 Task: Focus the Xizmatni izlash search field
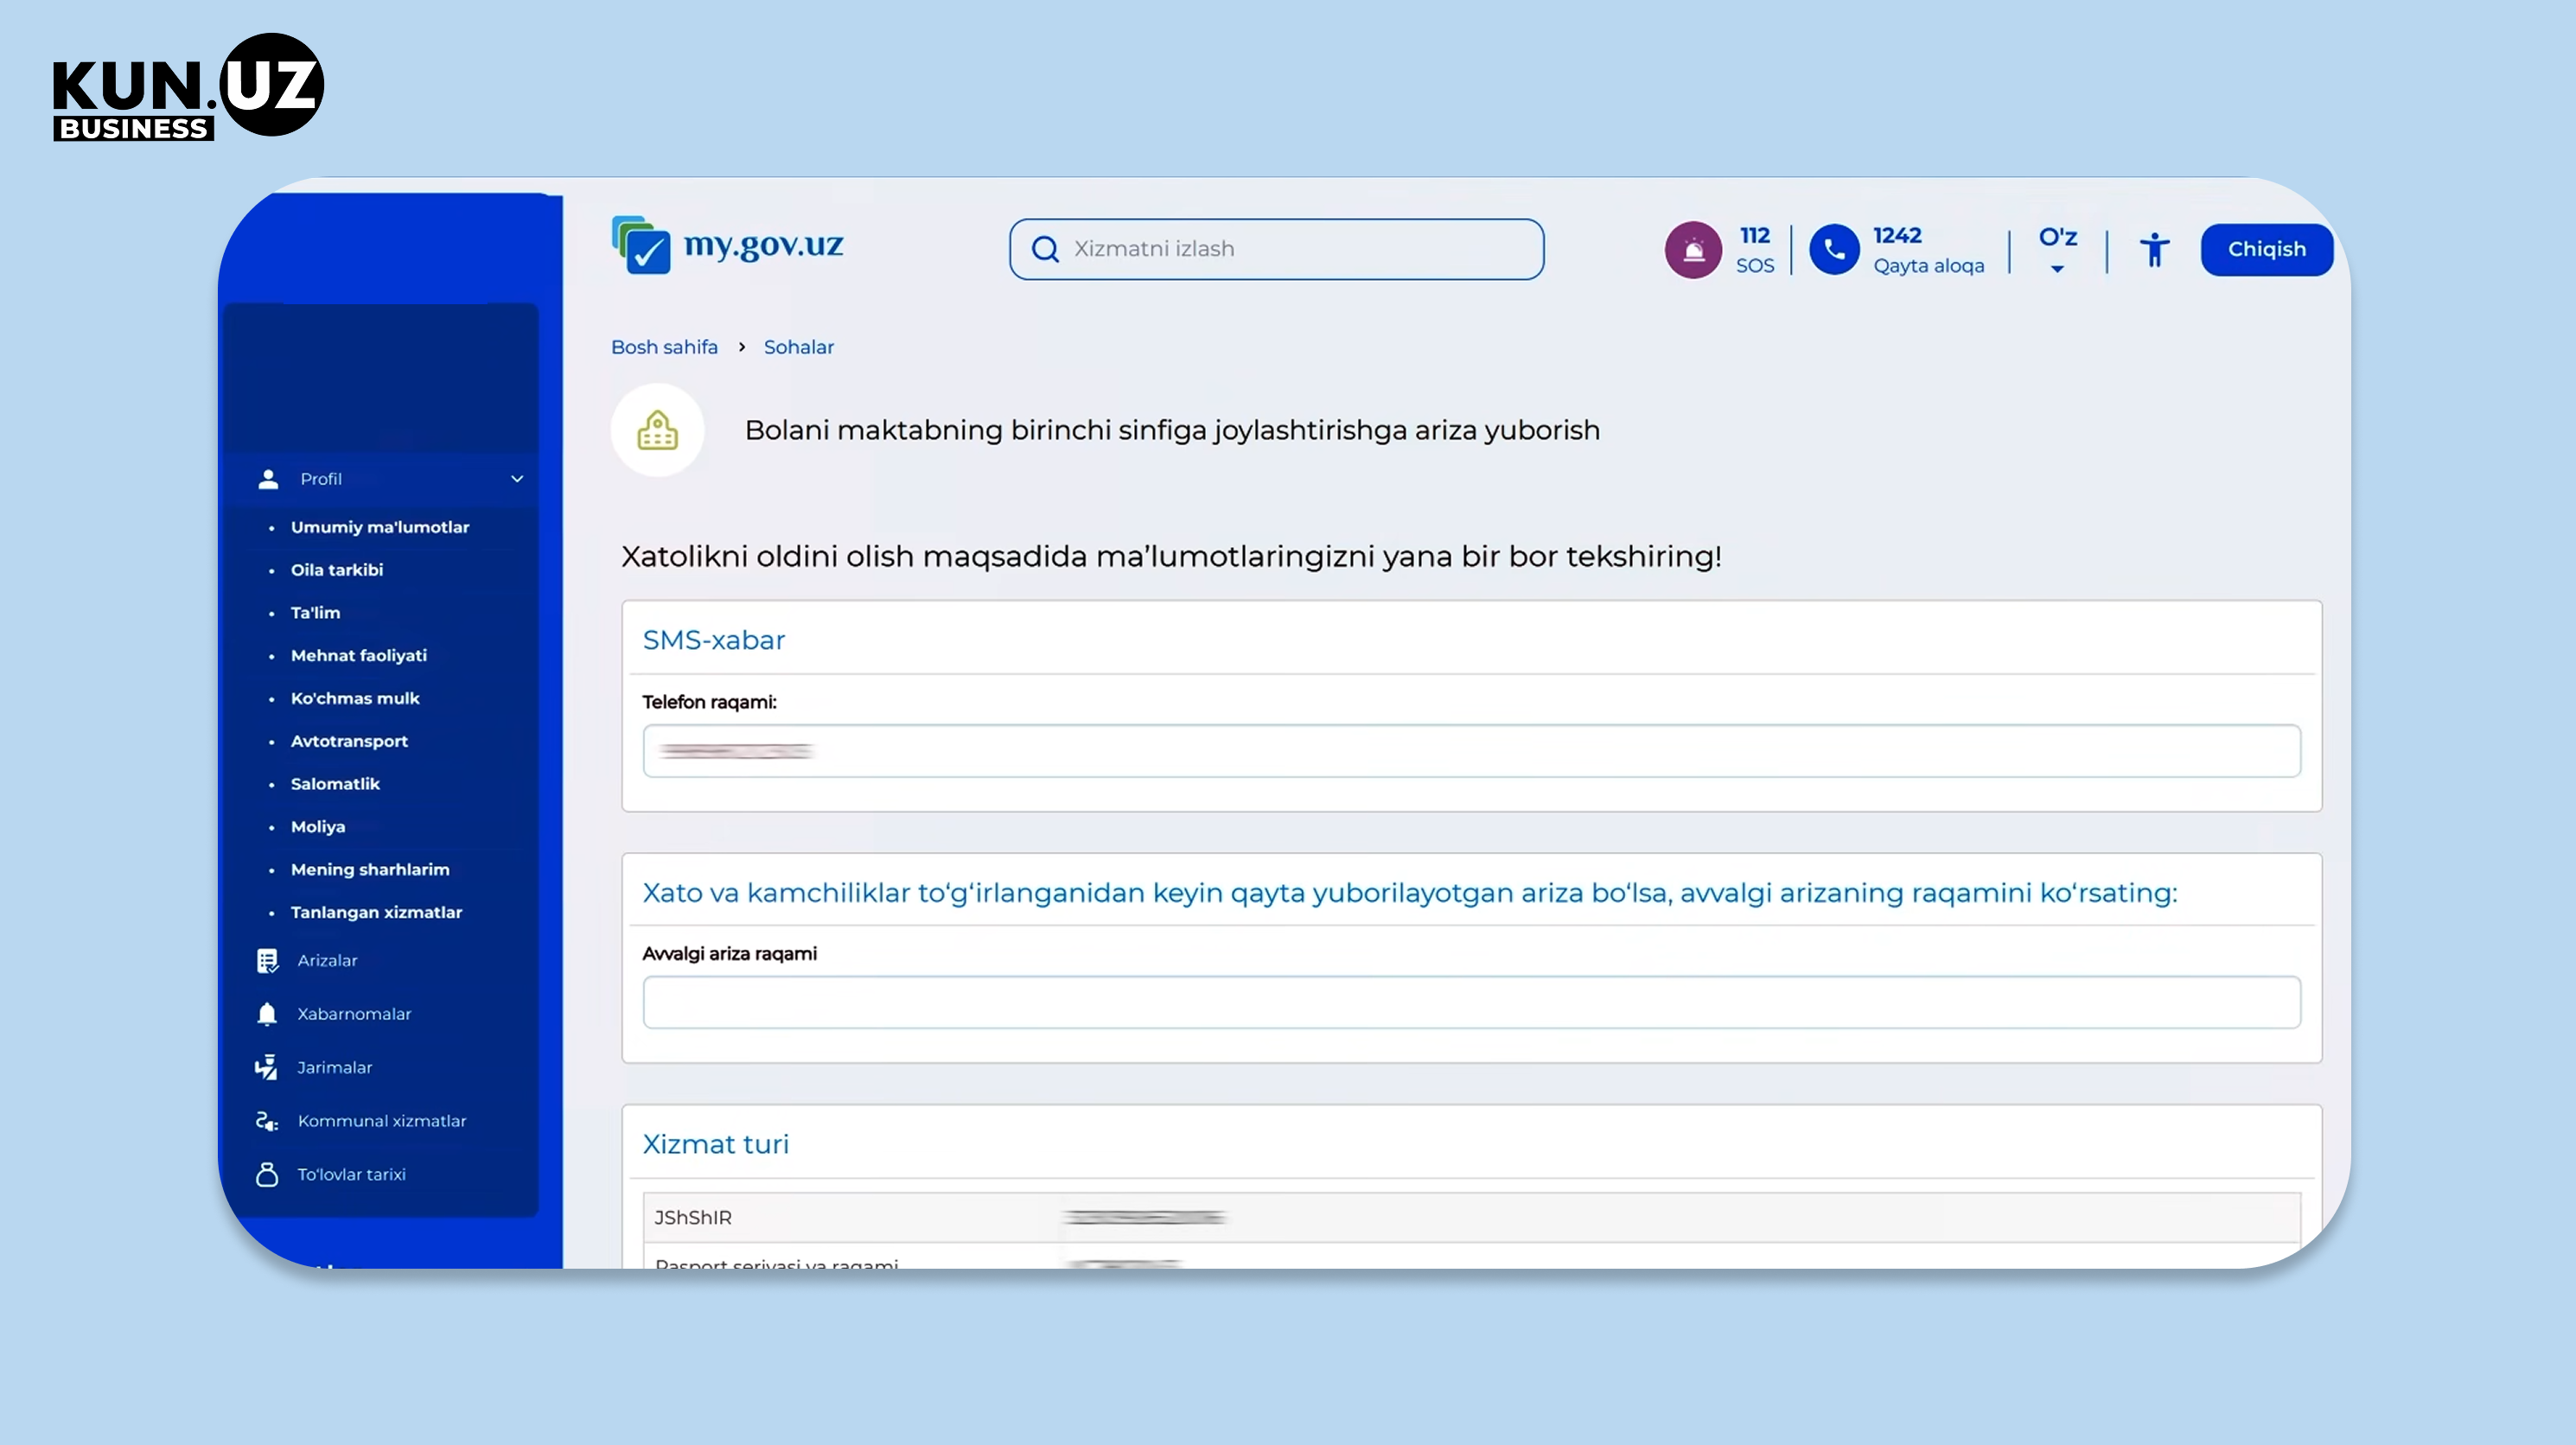(1276, 249)
